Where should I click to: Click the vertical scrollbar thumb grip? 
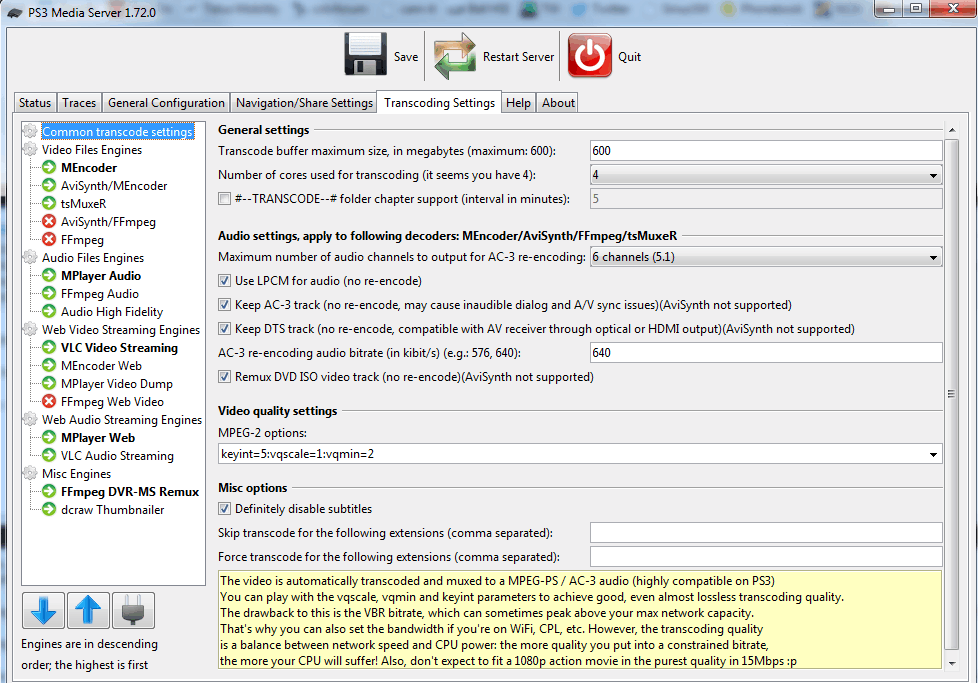(952, 394)
